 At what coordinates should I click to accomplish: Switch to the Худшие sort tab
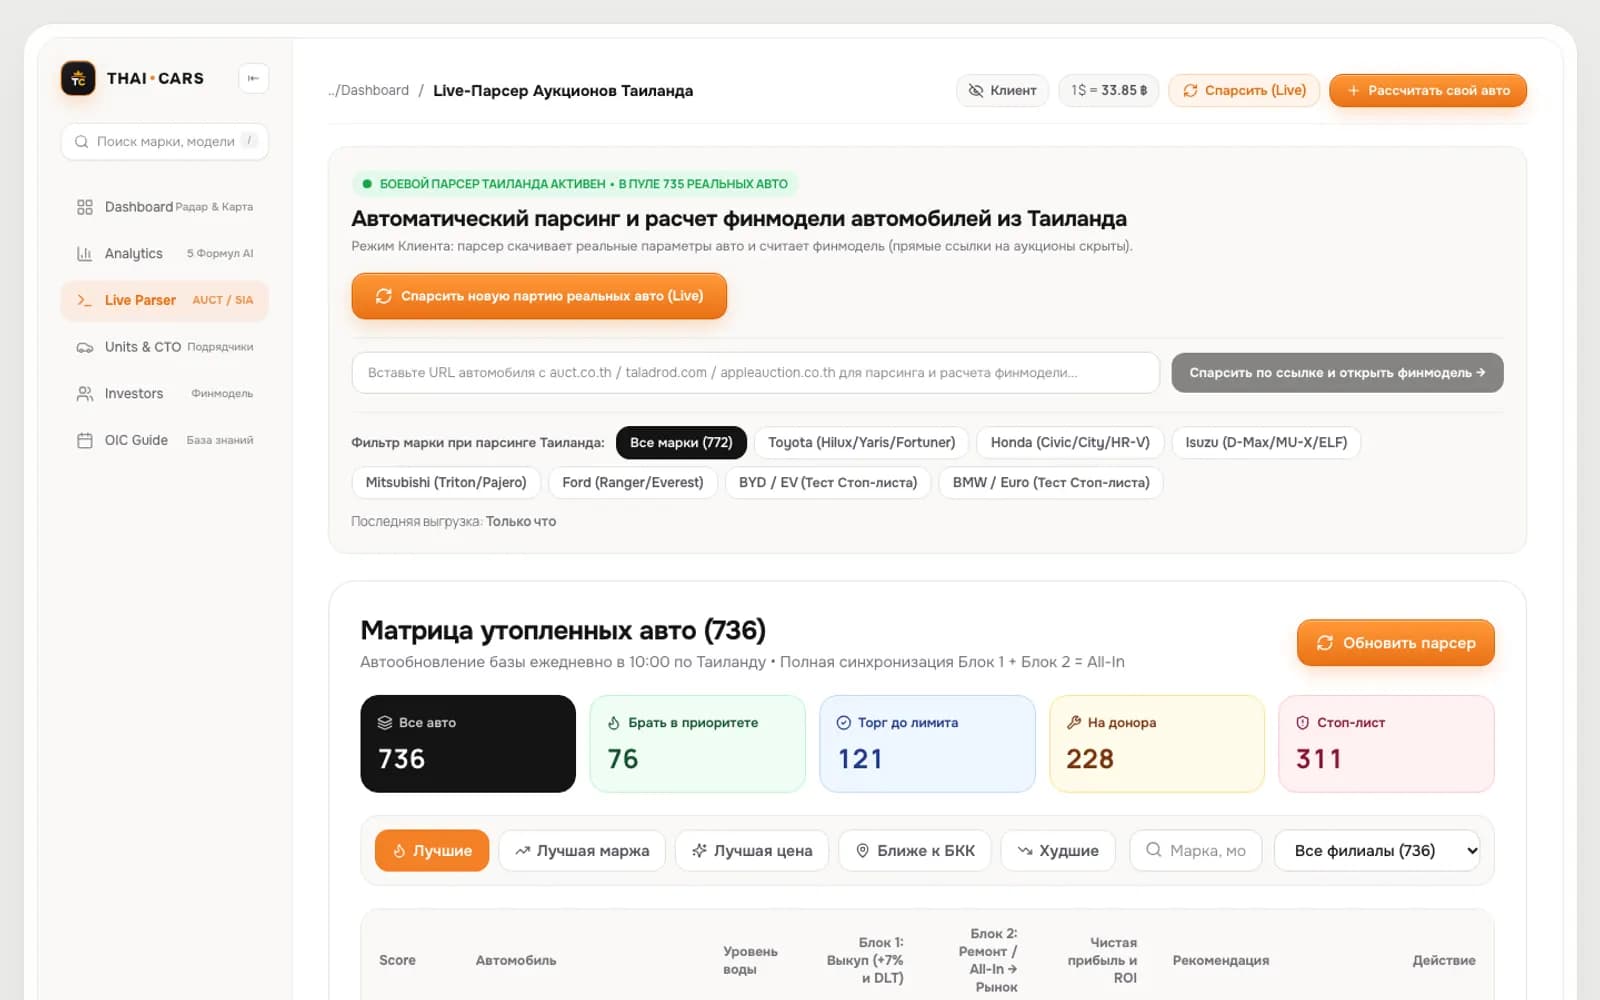pos(1058,850)
